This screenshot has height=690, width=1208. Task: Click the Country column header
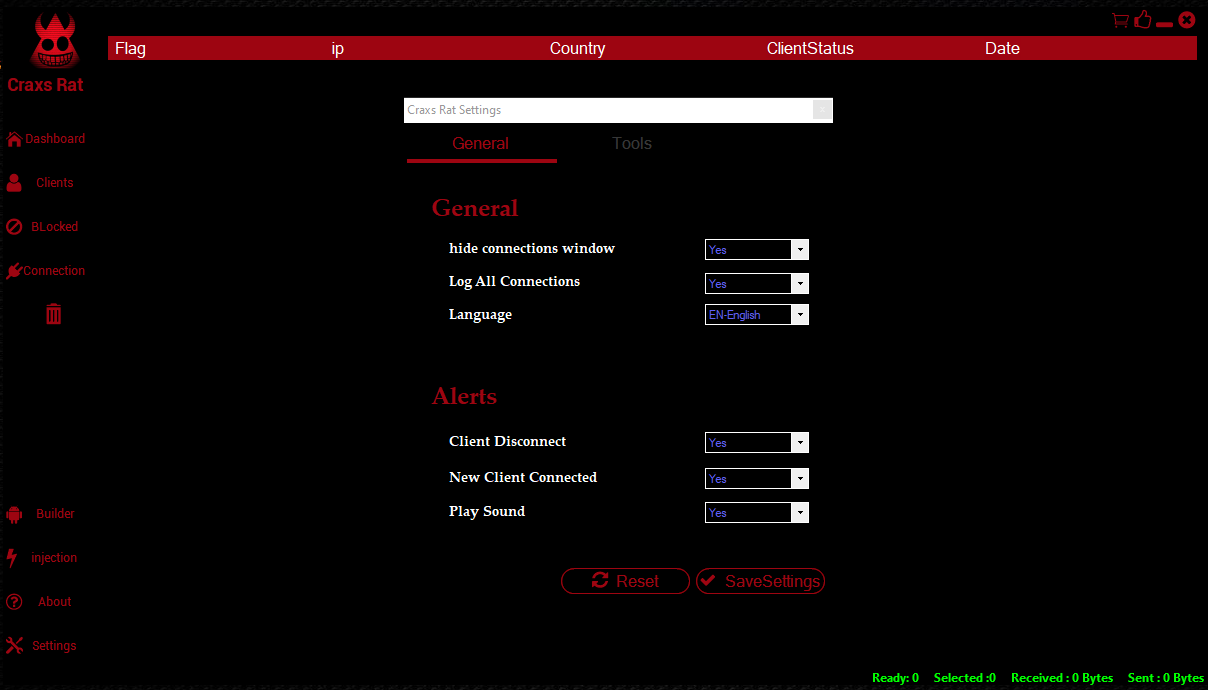pyautogui.click(x=577, y=48)
